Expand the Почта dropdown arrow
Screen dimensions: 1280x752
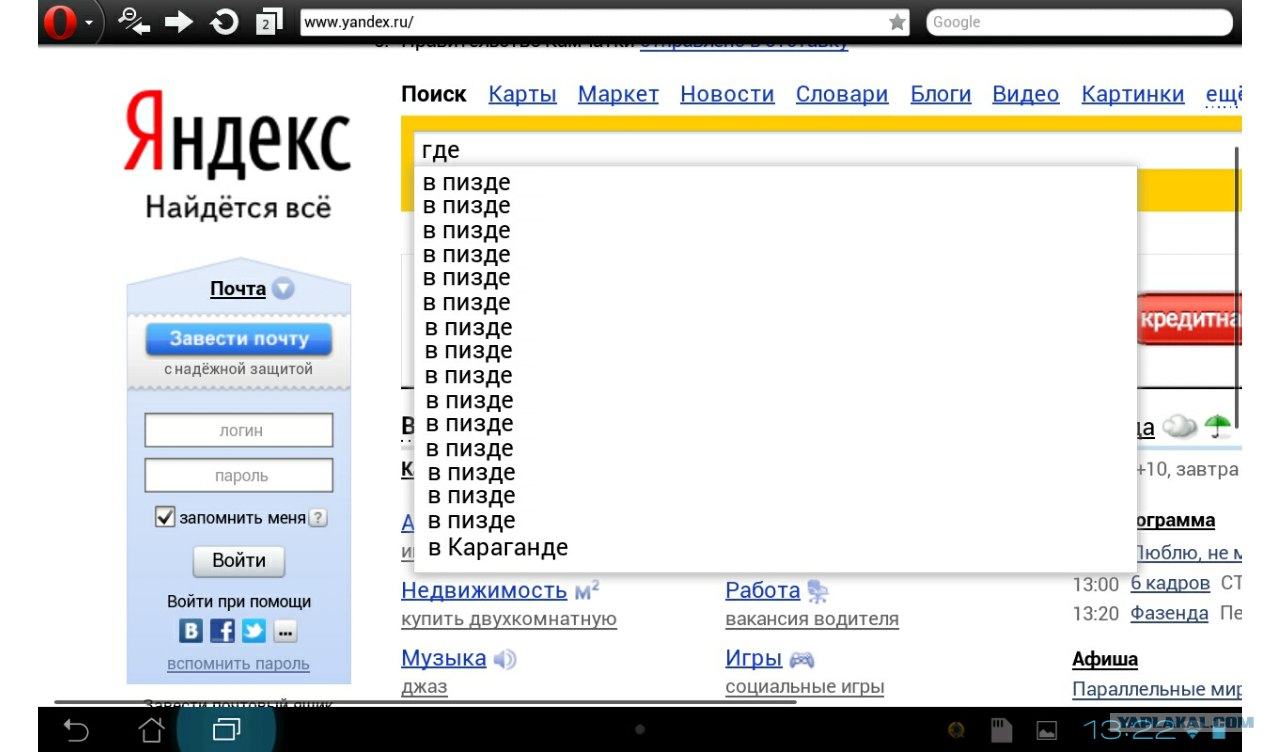(284, 289)
